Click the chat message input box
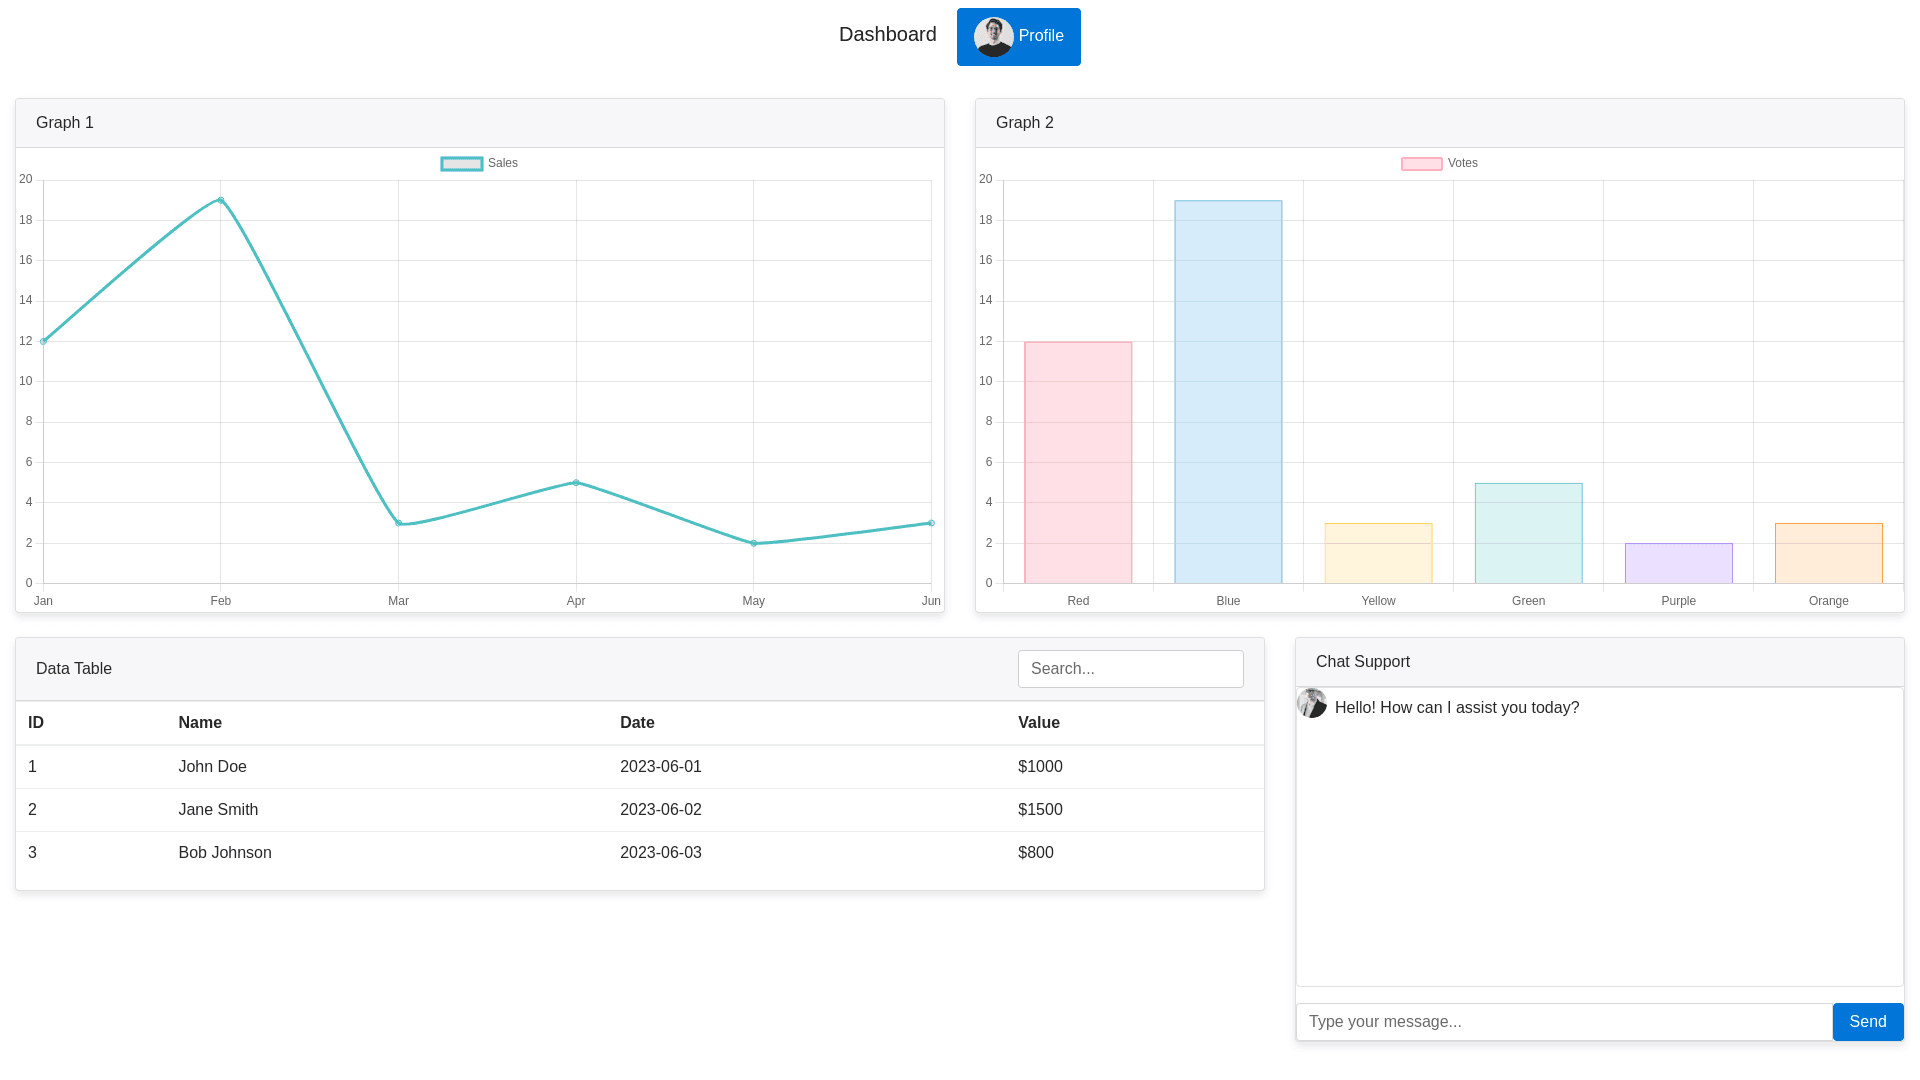 pyautogui.click(x=1564, y=1022)
